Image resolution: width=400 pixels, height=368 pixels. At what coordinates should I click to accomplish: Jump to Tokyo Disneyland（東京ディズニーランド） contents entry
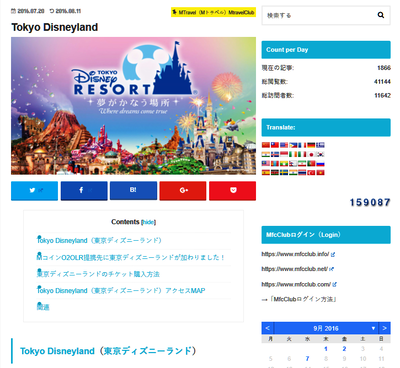pos(99,240)
